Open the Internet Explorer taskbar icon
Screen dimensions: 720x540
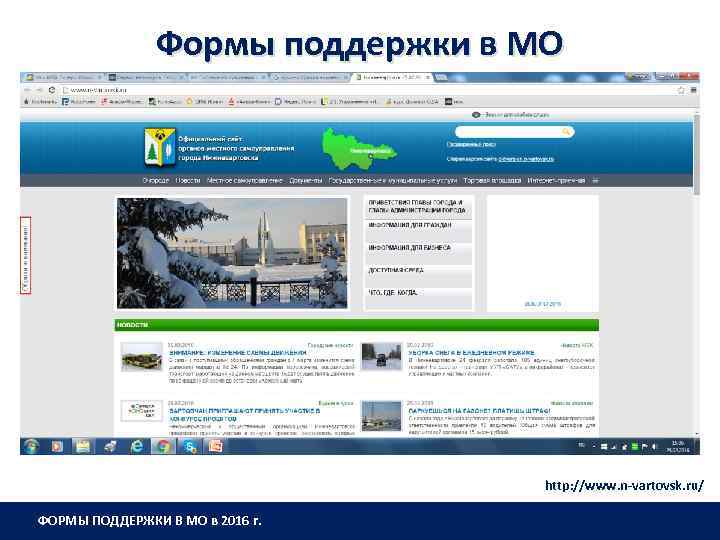pyautogui.click(x=137, y=446)
